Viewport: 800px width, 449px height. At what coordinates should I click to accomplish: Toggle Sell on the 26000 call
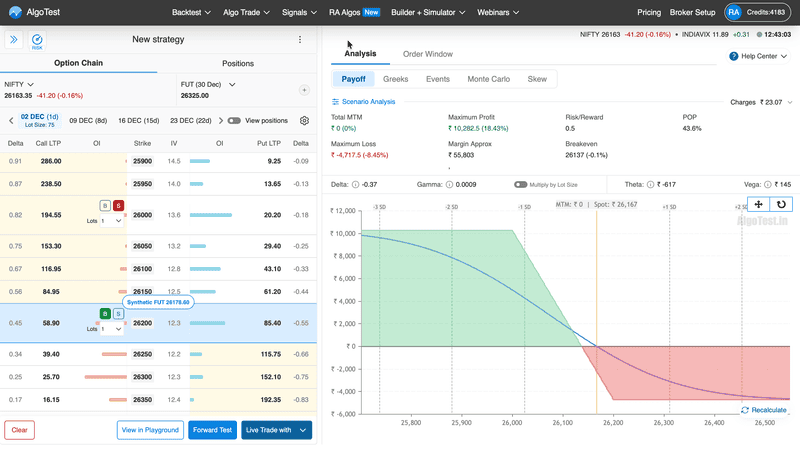point(118,205)
